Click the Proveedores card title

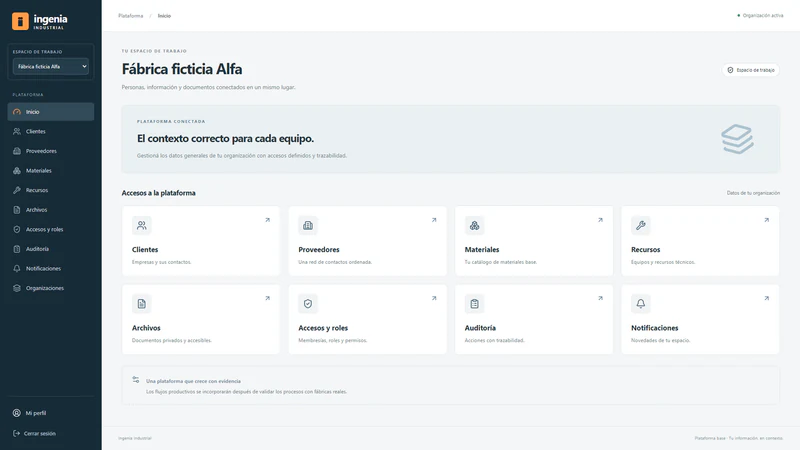coord(319,249)
